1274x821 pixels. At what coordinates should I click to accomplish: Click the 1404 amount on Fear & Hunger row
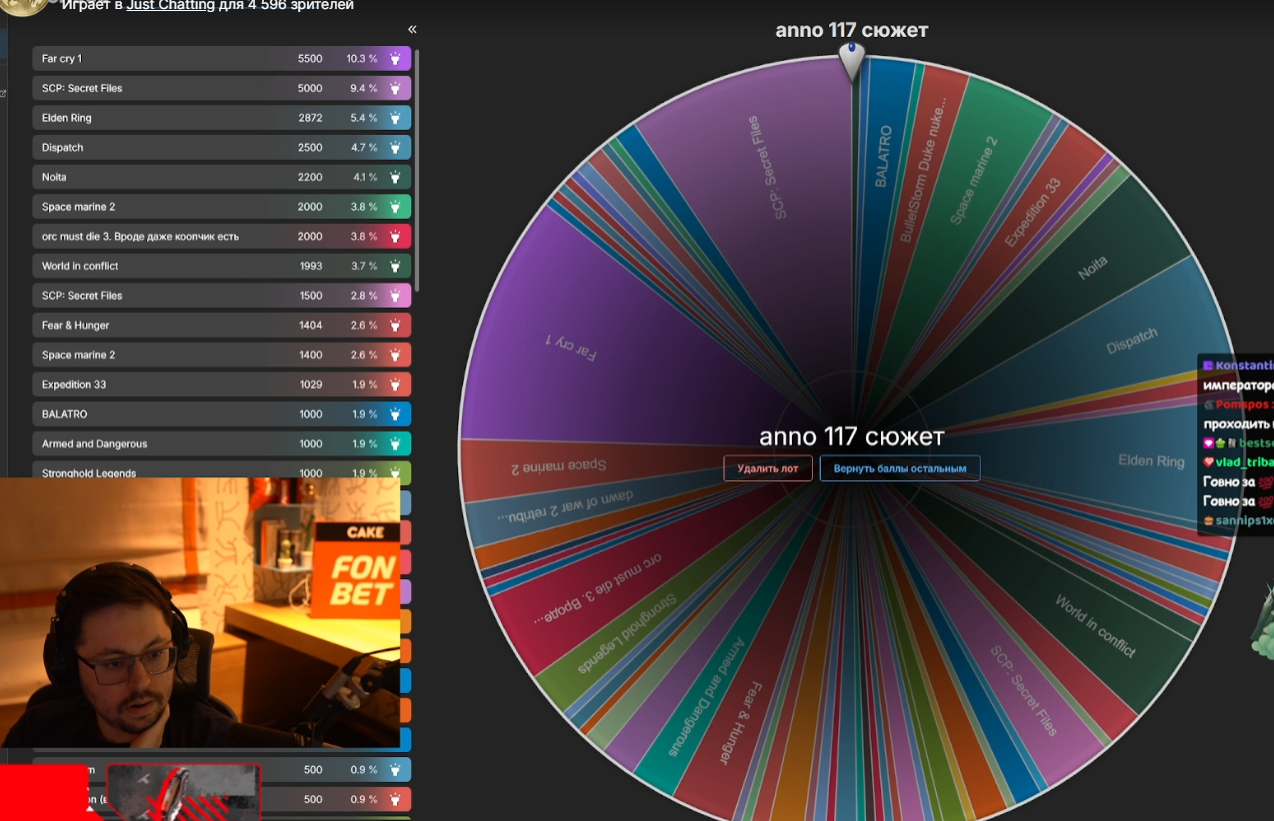tap(310, 325)
